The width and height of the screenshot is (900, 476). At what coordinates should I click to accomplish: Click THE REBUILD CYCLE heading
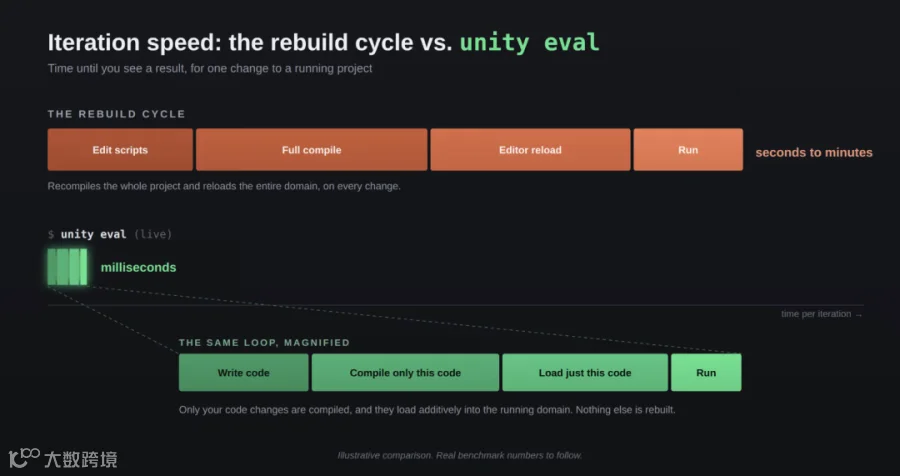[117, 114]
